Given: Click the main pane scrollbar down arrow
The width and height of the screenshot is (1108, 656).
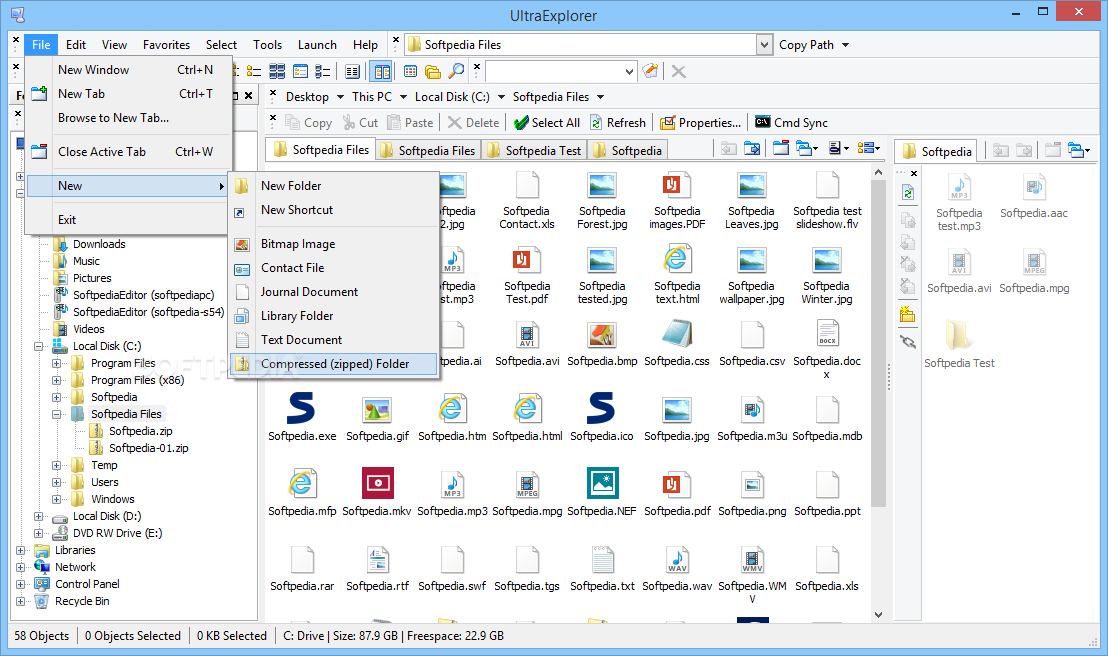Looking at the screenshot, I should click(x=878, y=614).
